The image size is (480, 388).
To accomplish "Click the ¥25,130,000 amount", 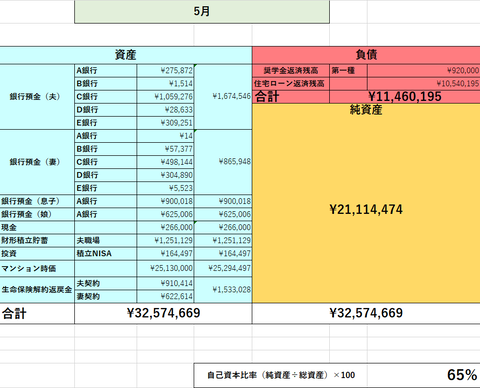I will pos(165,269).
